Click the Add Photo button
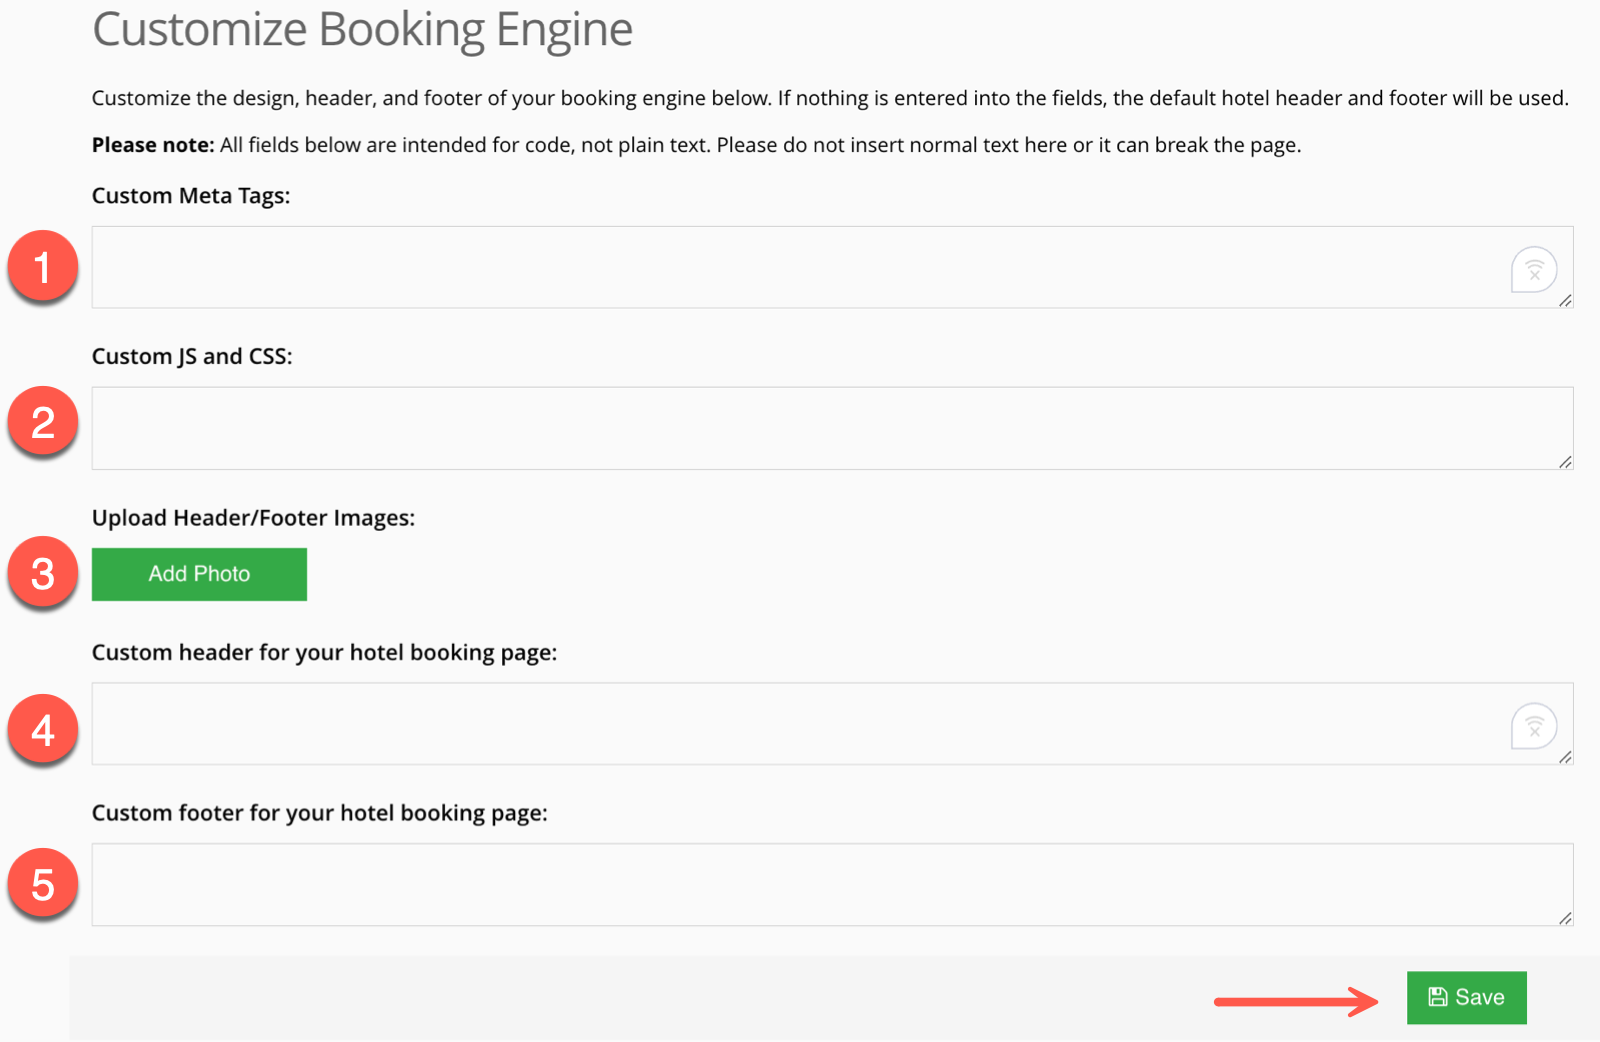This screenshot has height=1042, width=1600. point(198,573)
